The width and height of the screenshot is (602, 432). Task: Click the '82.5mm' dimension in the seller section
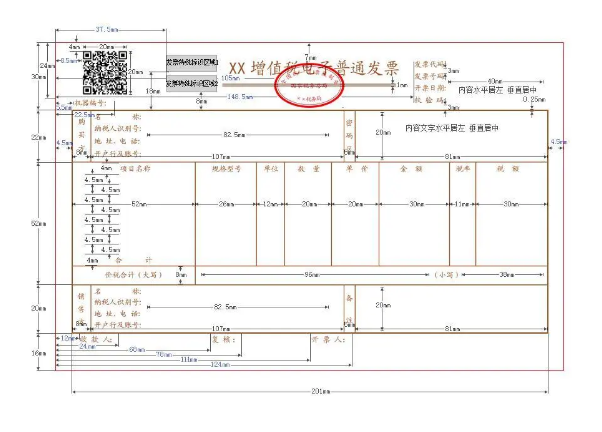pyautogui.click(x=225, y=307)
